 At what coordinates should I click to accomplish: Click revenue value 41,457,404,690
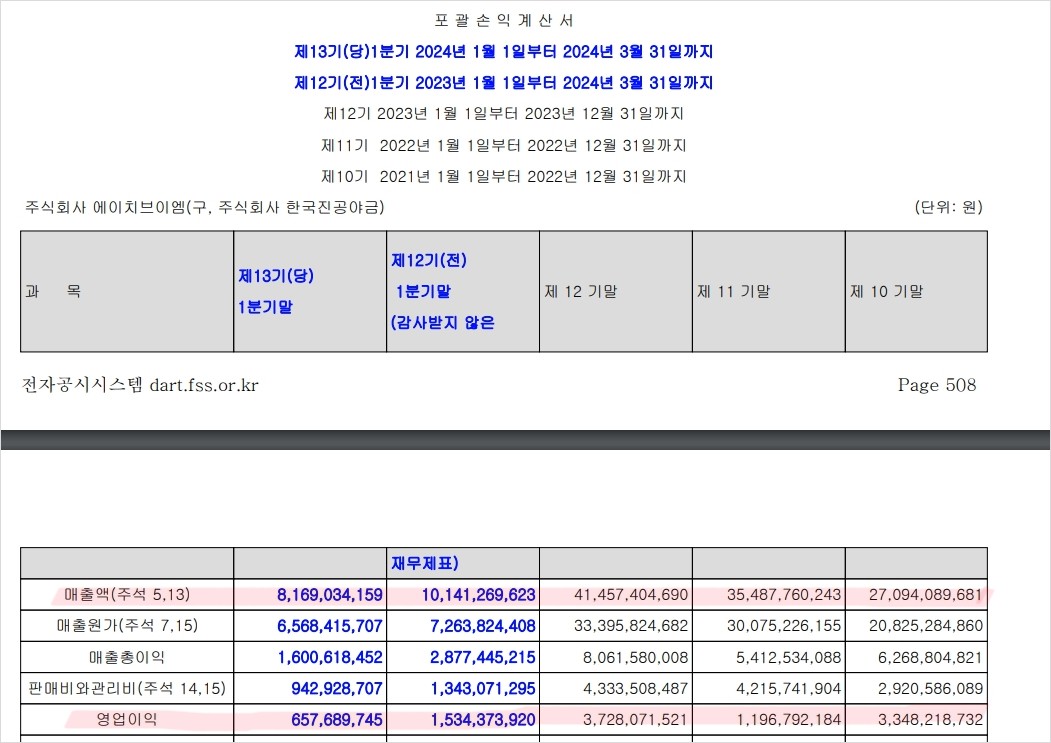coord(631,595)
